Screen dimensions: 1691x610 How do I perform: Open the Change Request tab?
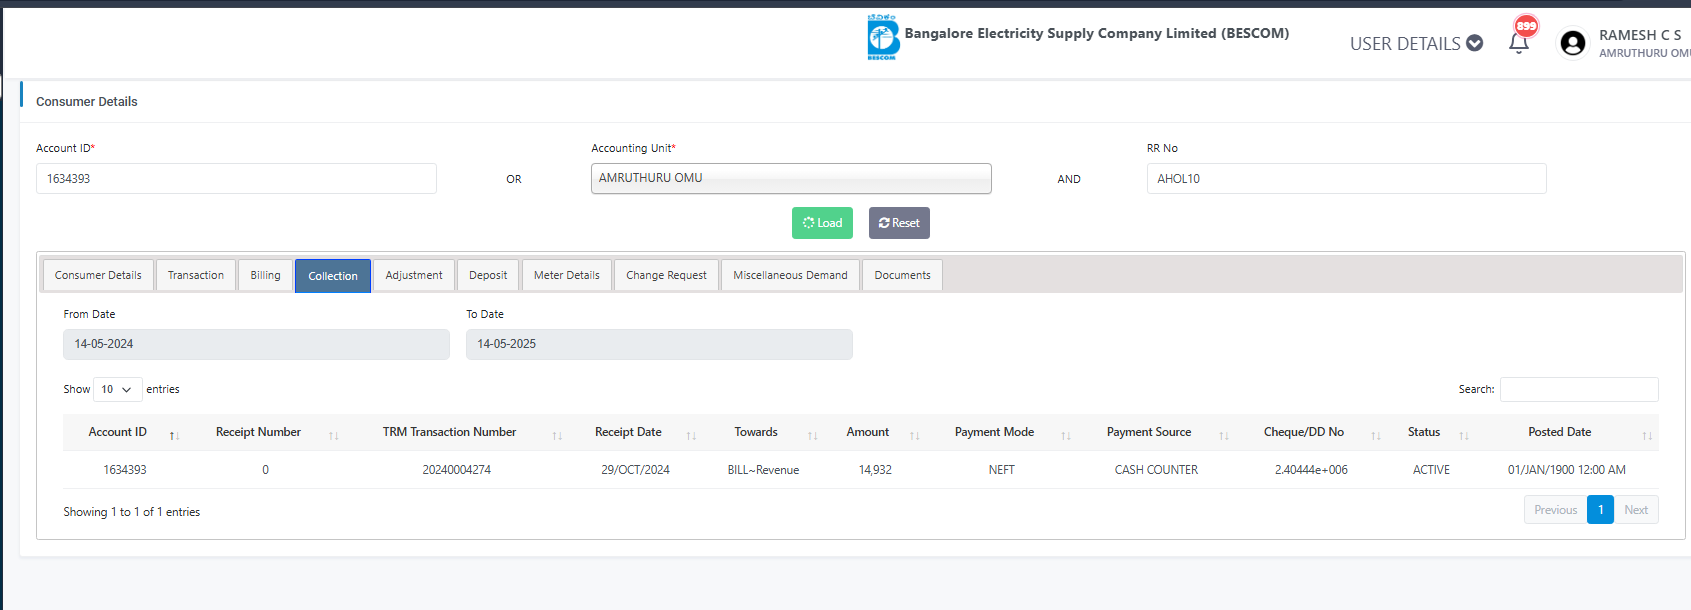click(x=666, y=275)
